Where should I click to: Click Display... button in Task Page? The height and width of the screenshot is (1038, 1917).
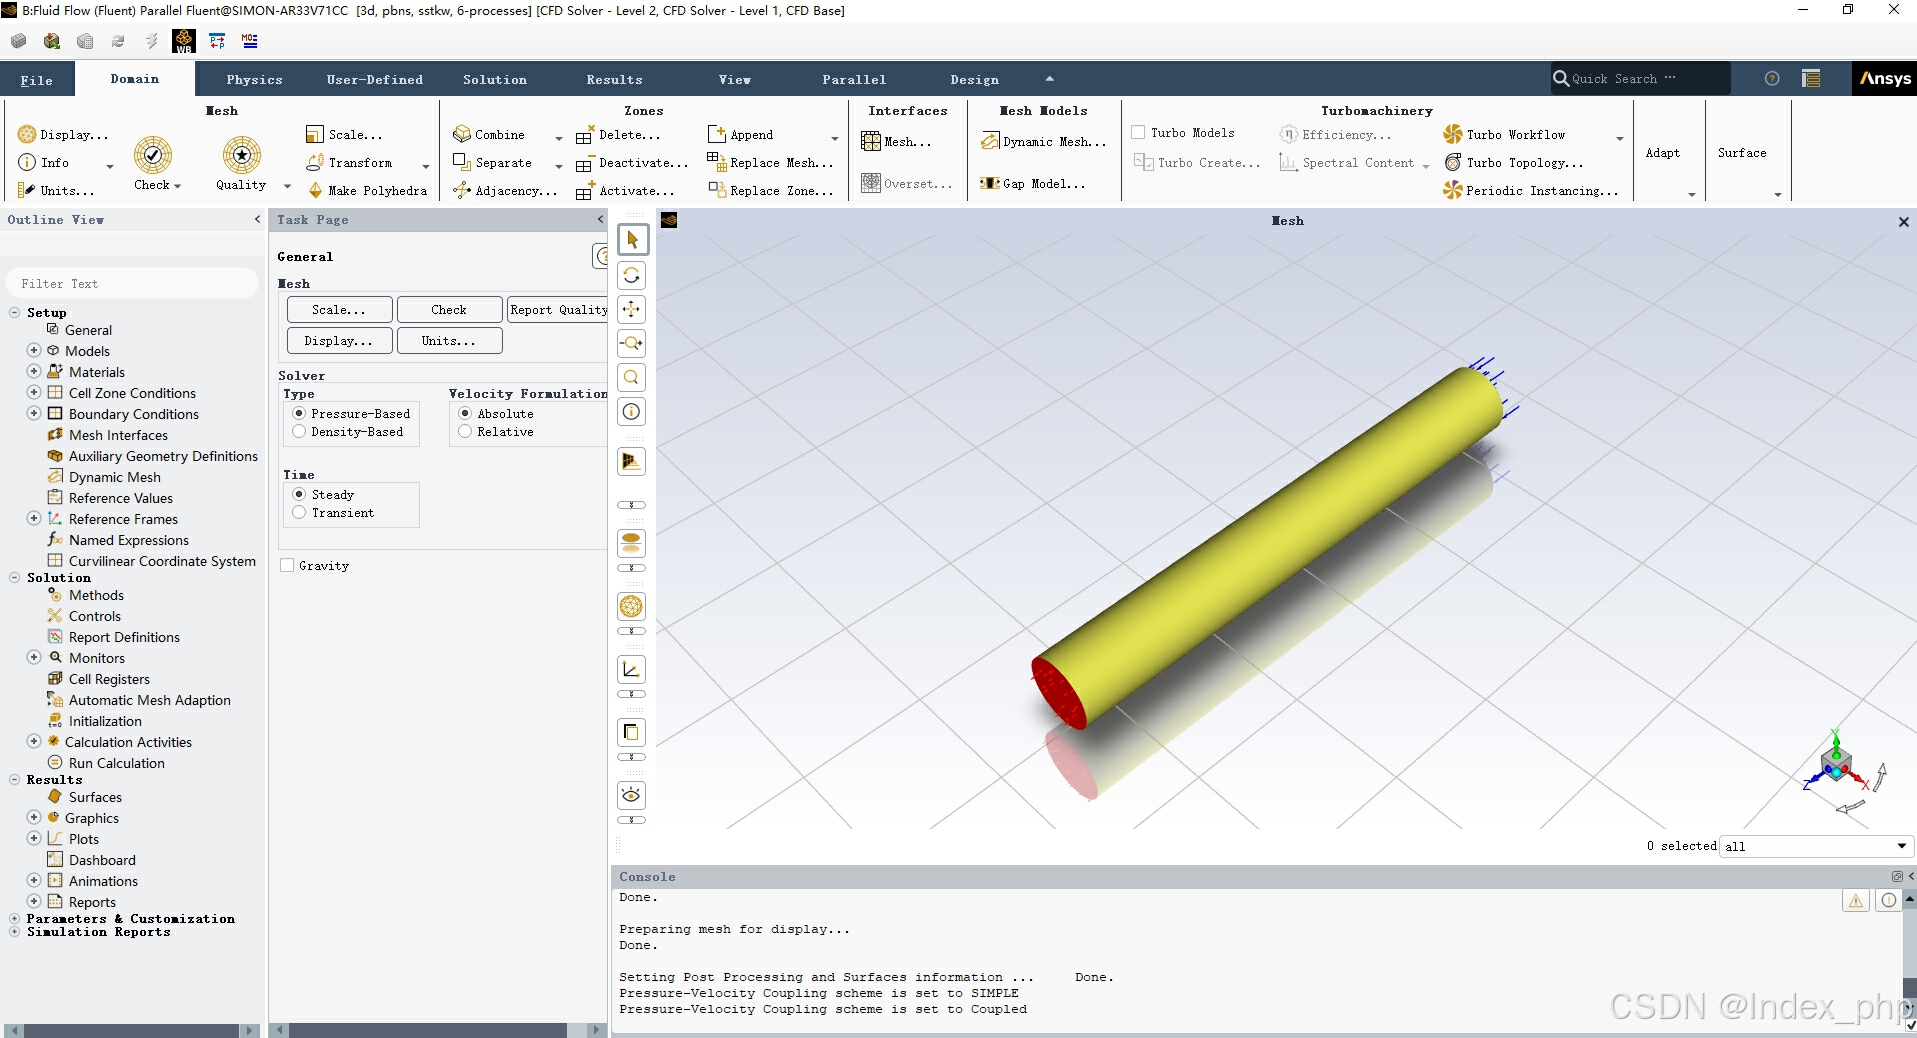tap(339, 341)
